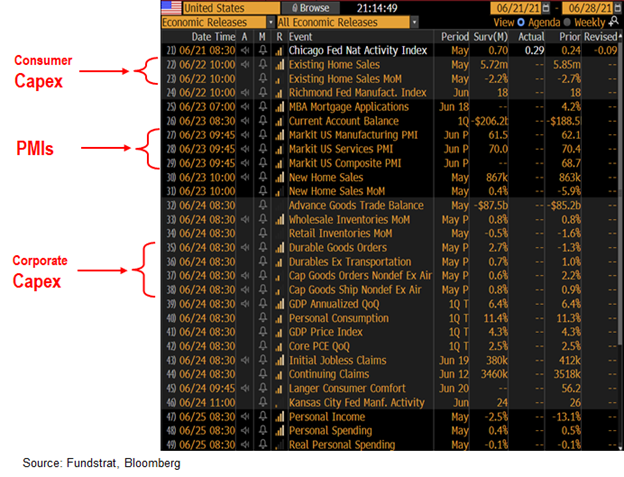
Task: Click speaker icon on Existing Home Sales row
Action: pyautogui.click(x=246, y=64)
